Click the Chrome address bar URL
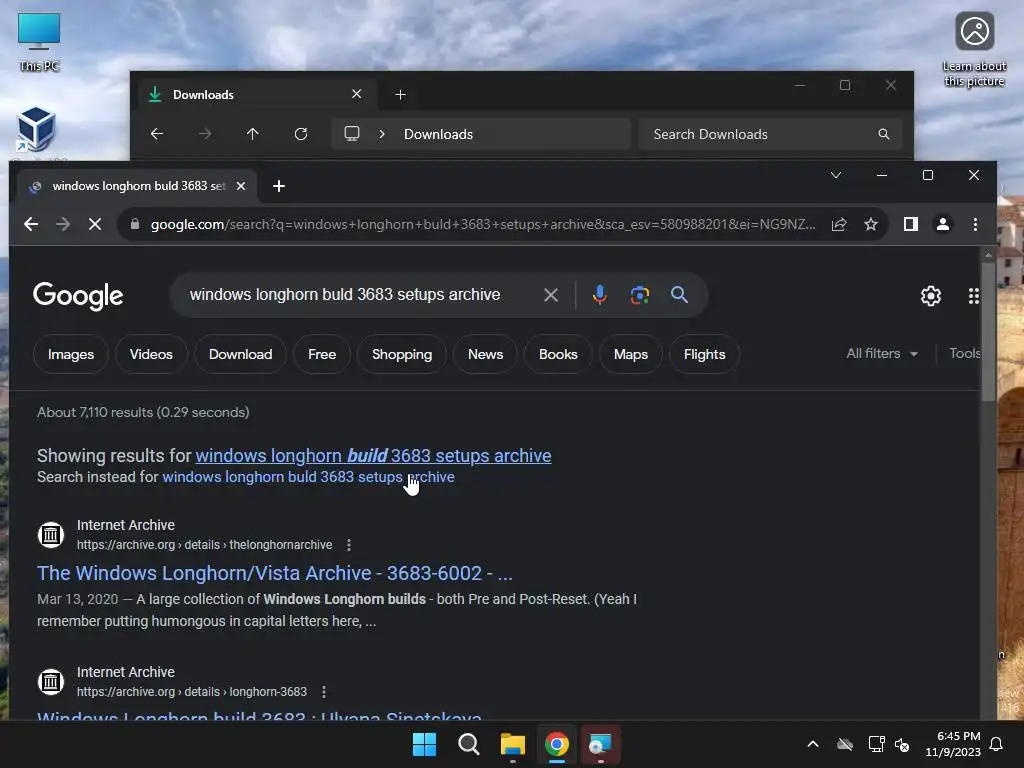1024x768 pixels. [483, 225]
